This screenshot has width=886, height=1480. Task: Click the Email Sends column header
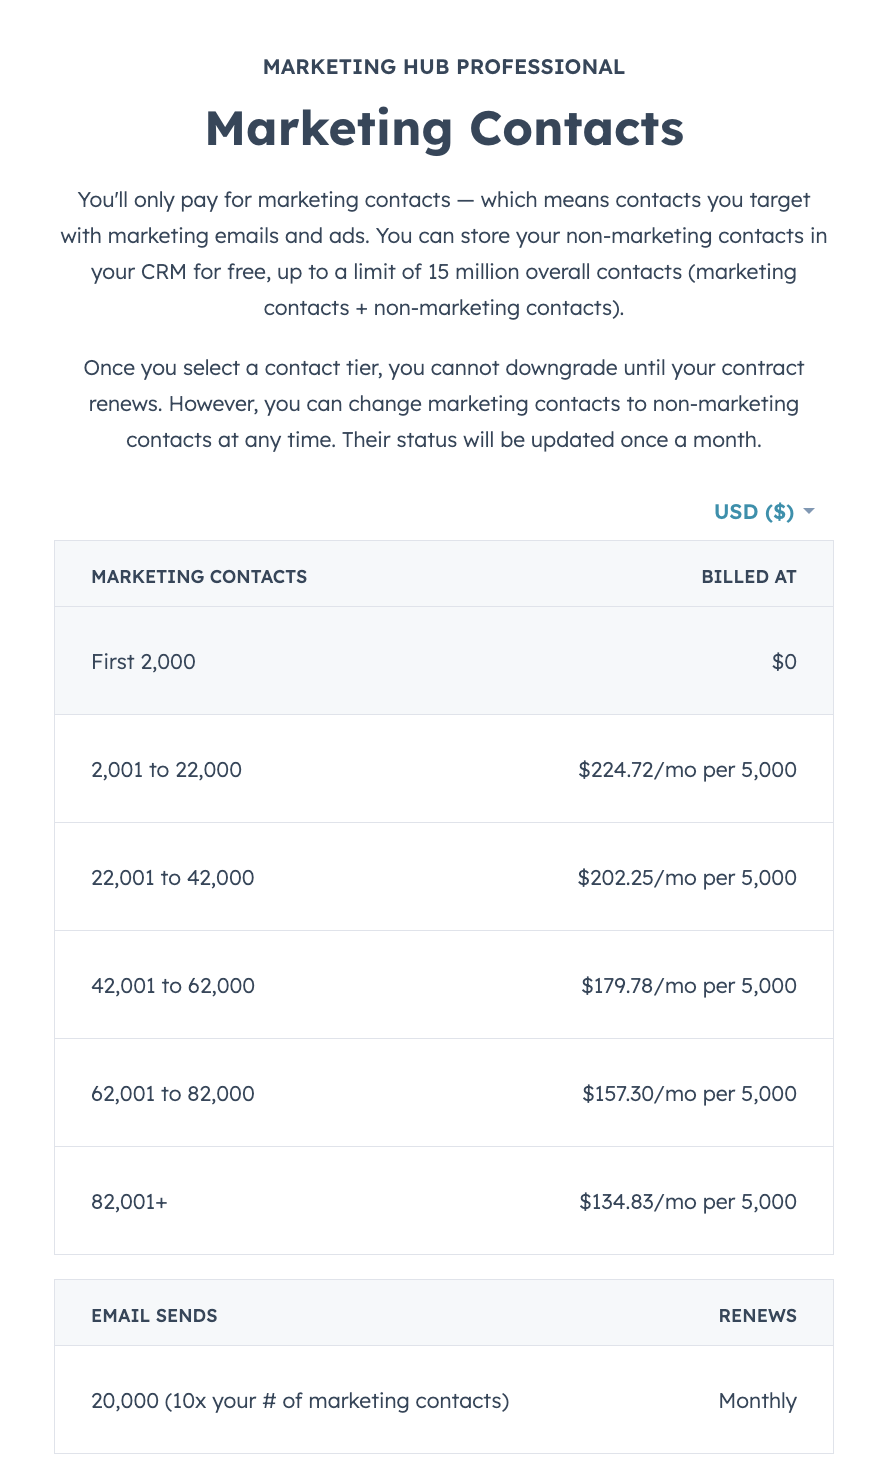154,1316
